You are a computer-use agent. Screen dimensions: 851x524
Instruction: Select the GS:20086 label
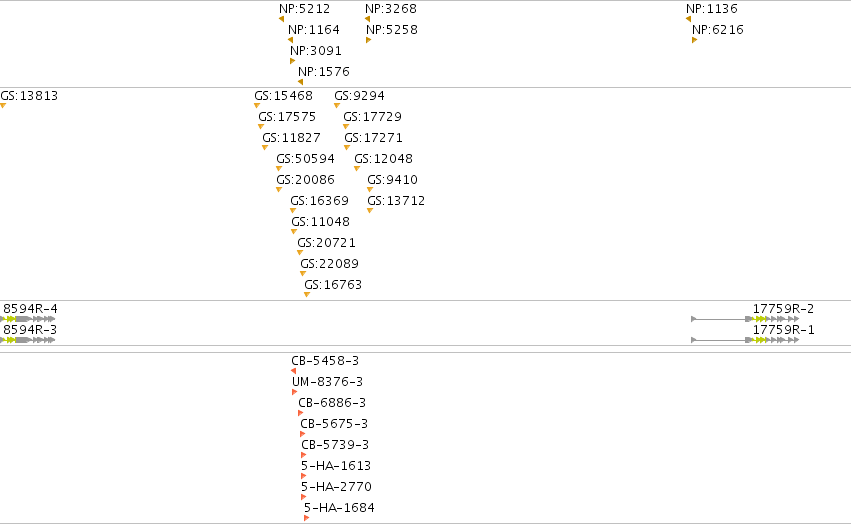pyautogui.click(x=306, y=180)
